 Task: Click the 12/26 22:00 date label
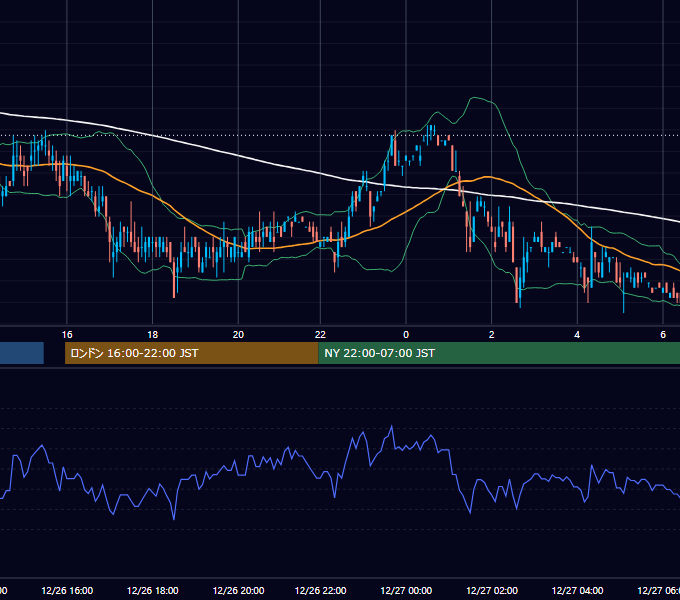320,590
